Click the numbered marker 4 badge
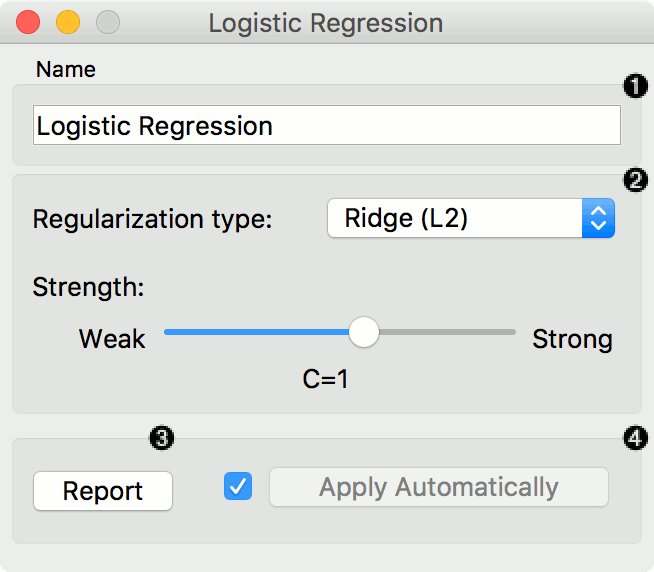Image resolution: width=654 pixels, height=572 pixels. pyautogui.click(x=634, y=437)
